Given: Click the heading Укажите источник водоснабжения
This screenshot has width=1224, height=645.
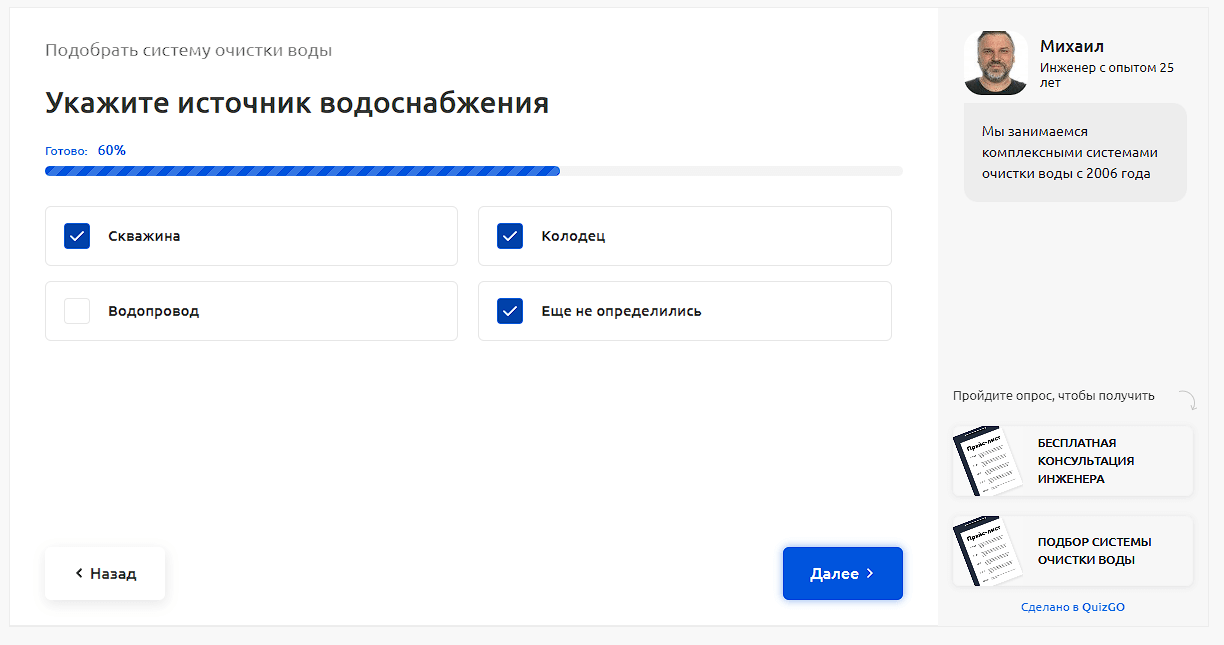Looking at the screenshot, I should 297,103.
